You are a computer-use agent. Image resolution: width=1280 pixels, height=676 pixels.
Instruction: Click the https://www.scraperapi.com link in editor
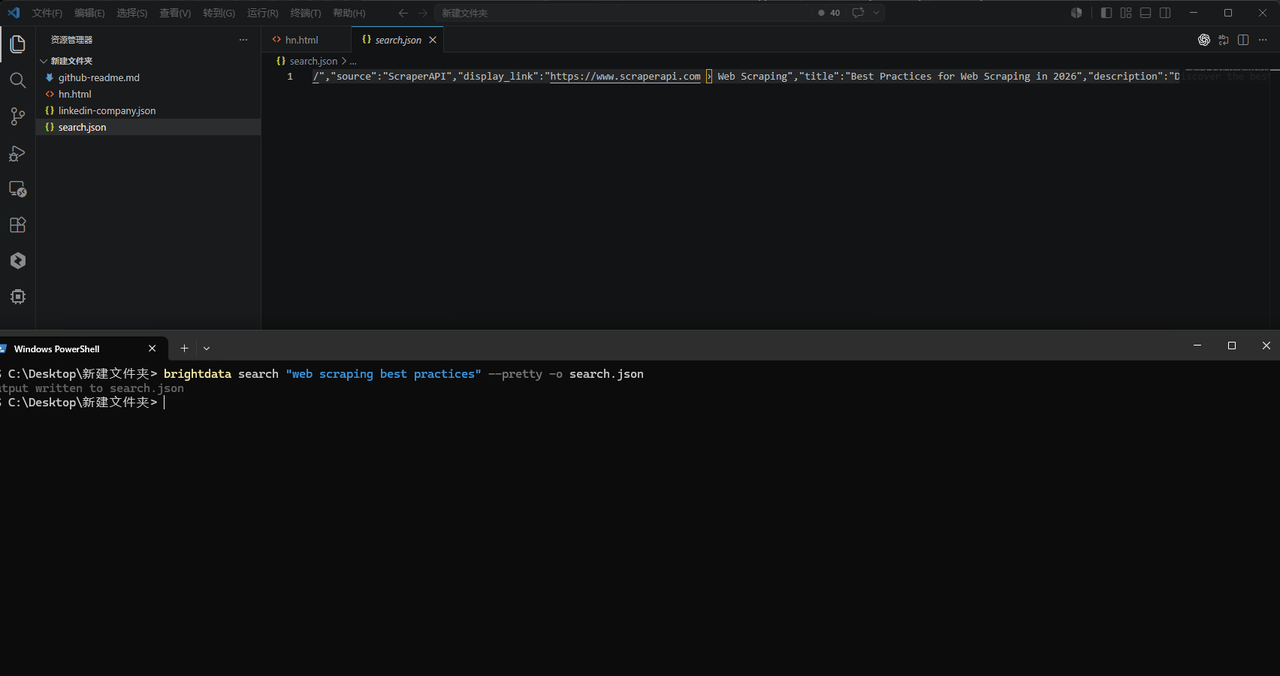625,76
